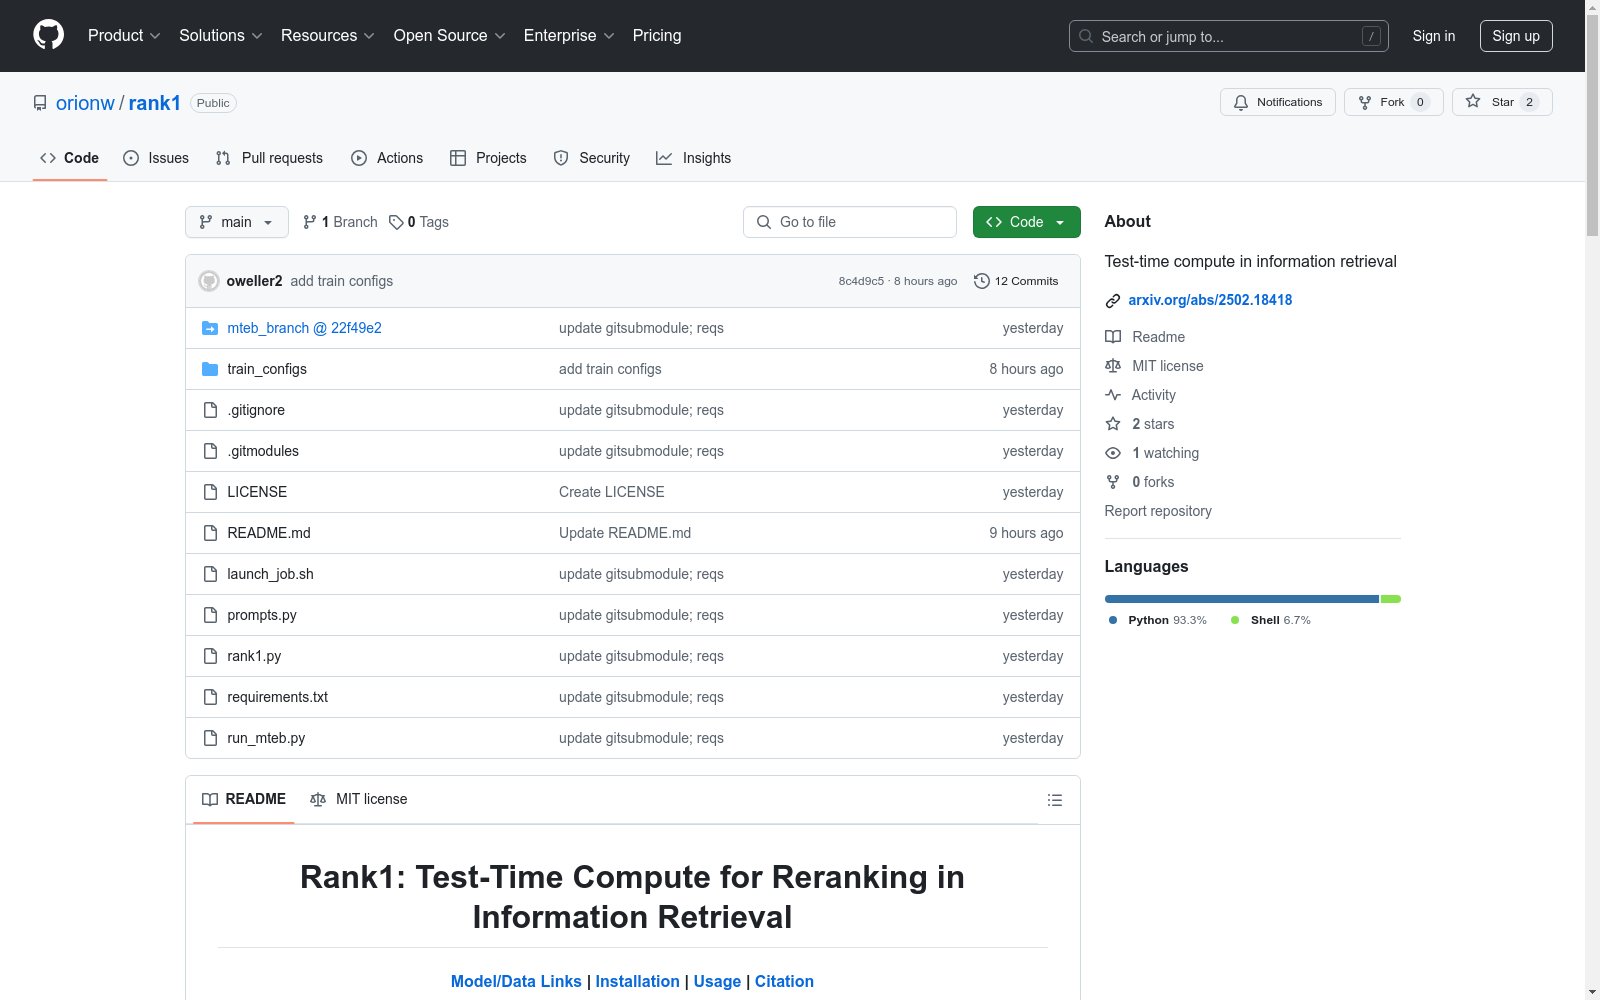Viewport: 1600px width, 1000px height.
Task: Open the Security tab
Action: (x=592, y=158)
